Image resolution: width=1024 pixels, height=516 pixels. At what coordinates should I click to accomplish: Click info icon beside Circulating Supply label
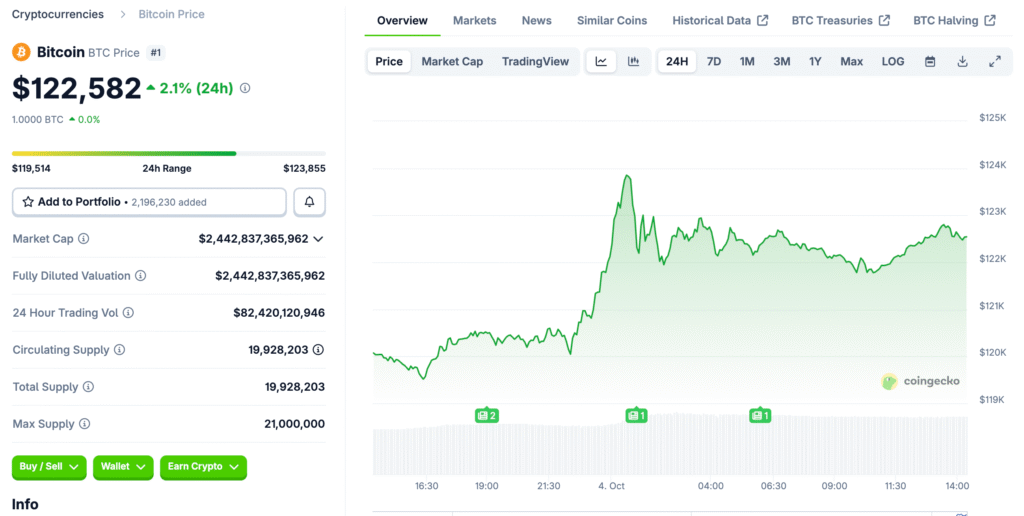click(x=120, y=350)
